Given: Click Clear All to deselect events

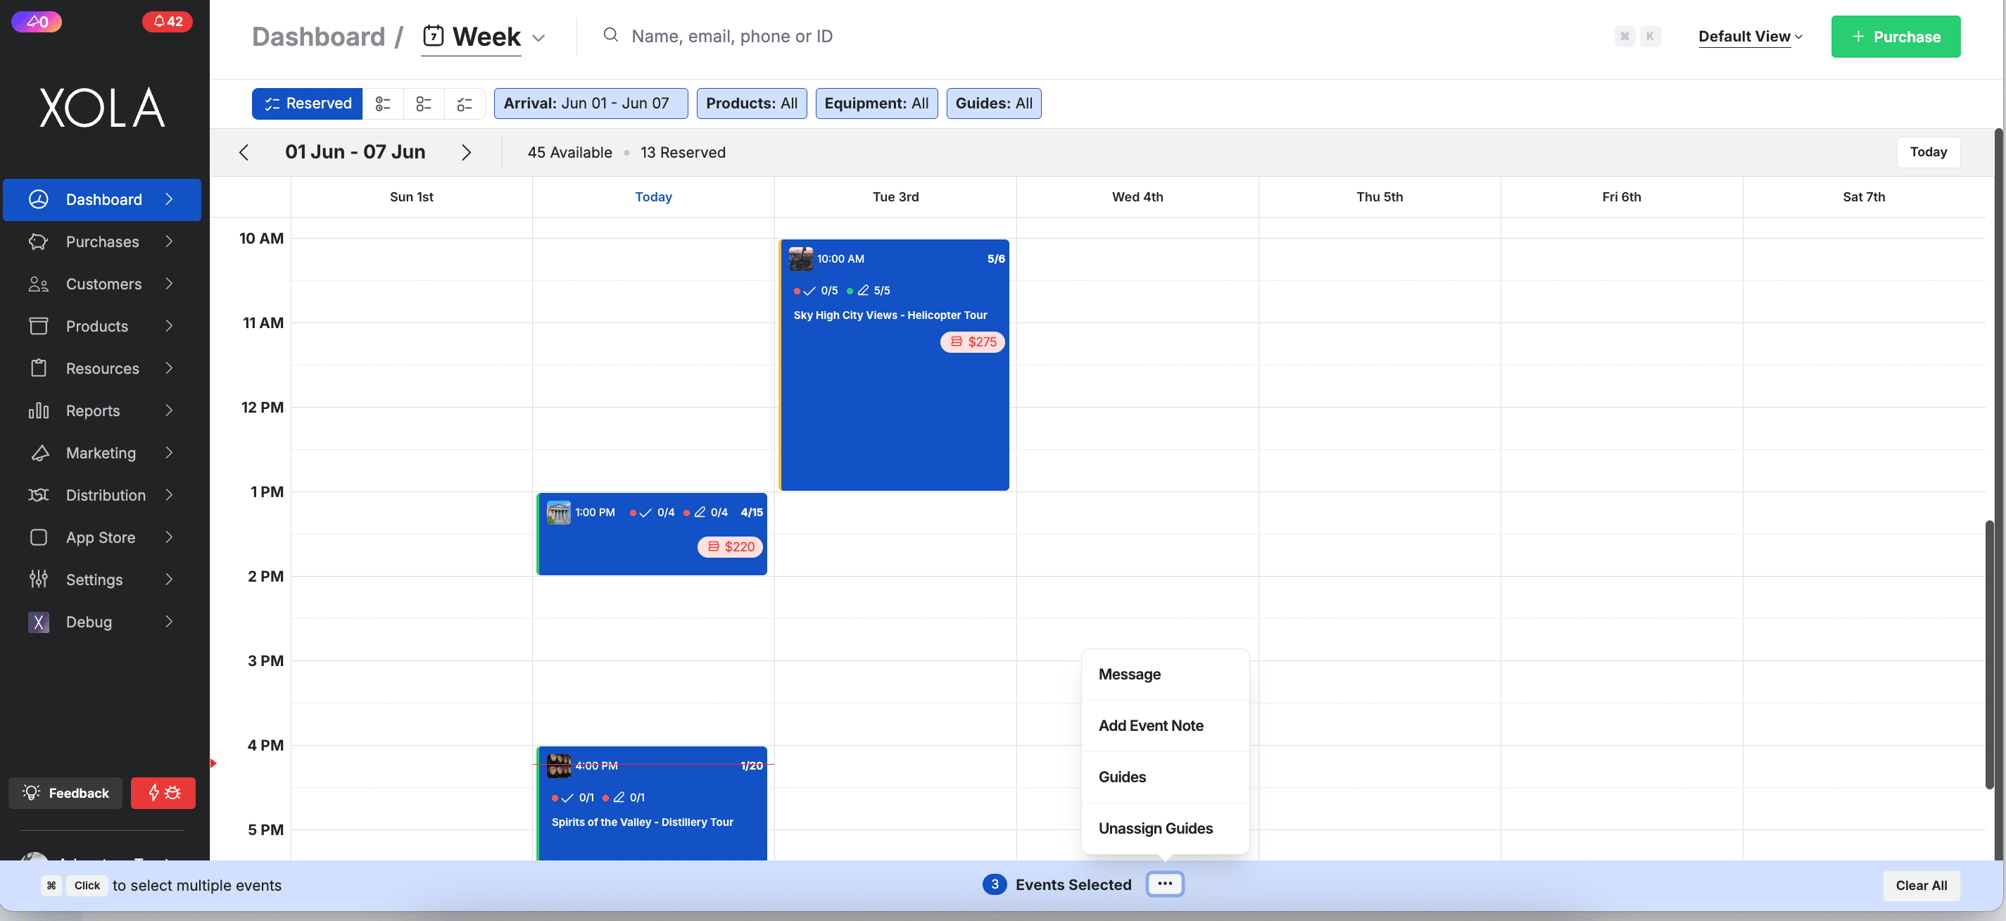Looking at the screenshot, I should tap(1919, 885).
